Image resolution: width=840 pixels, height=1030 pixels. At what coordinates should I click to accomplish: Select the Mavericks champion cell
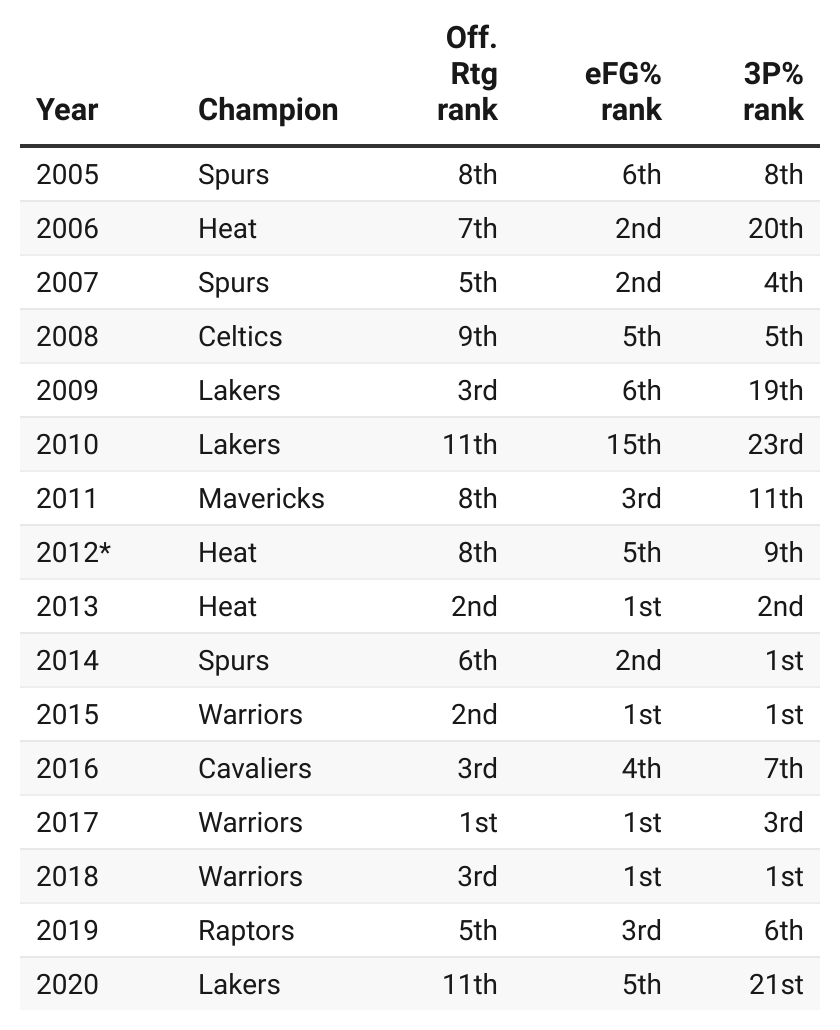pos(261,498)
